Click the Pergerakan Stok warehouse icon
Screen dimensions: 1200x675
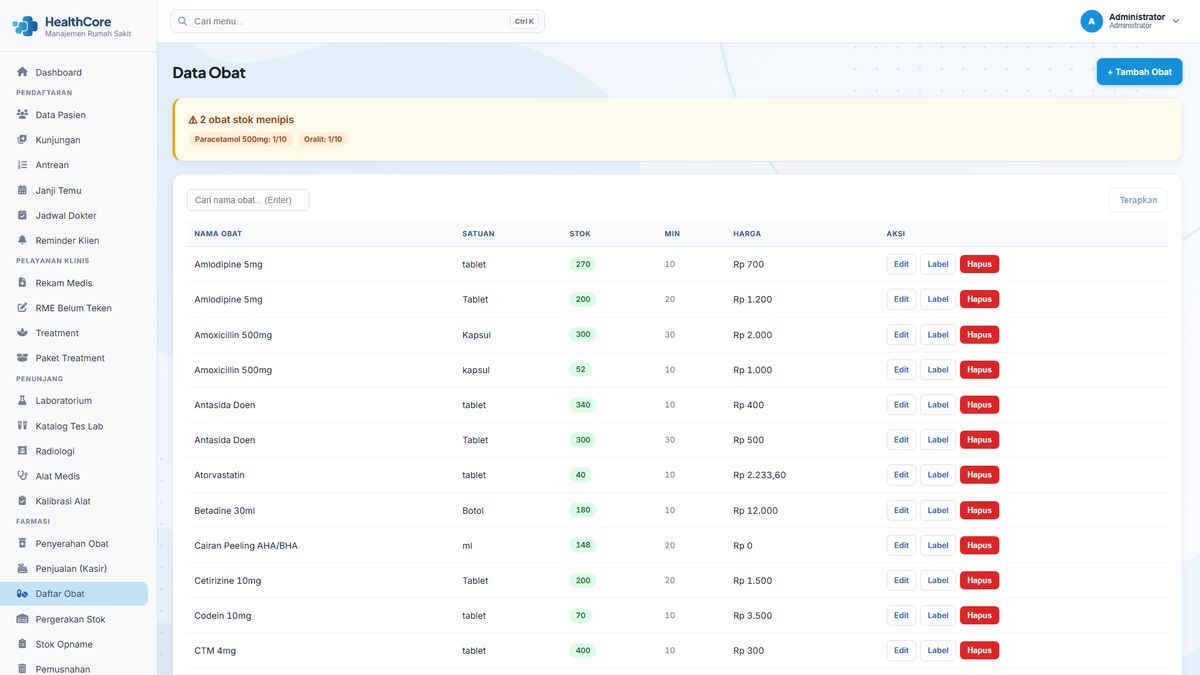point(22,619)
